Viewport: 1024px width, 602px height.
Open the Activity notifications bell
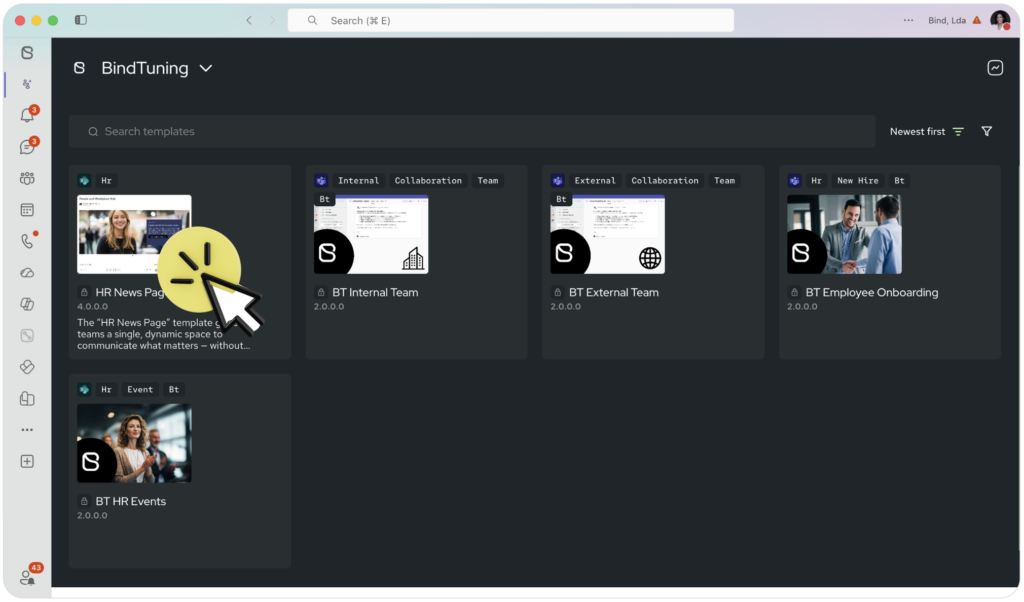(x=27, y=115)
